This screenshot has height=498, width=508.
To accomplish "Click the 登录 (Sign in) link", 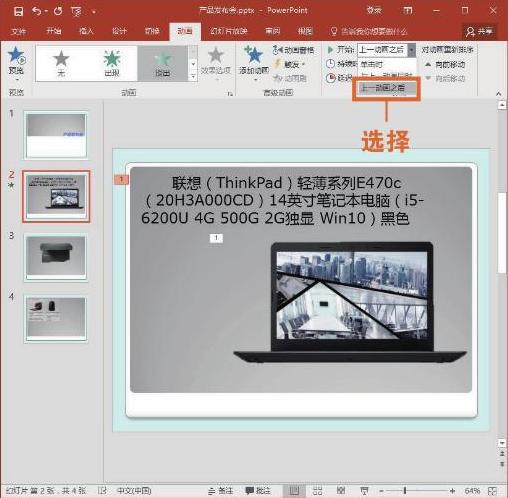I will click(x=374, y=11).
